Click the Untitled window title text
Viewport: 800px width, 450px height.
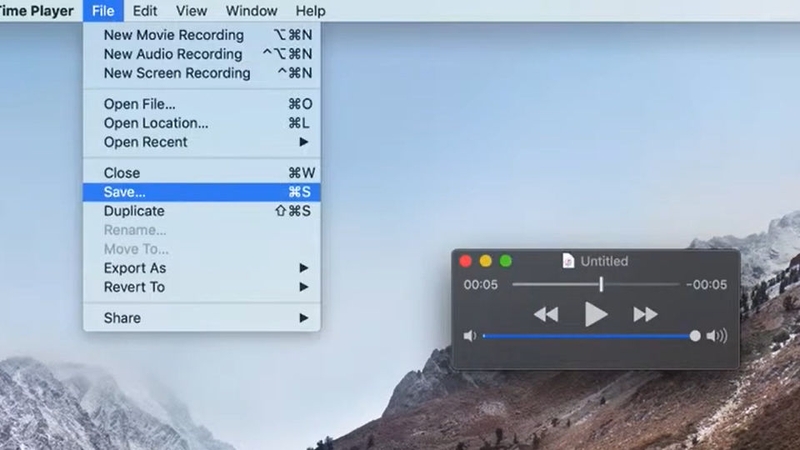pyautogui.click(x=604, y=261)
